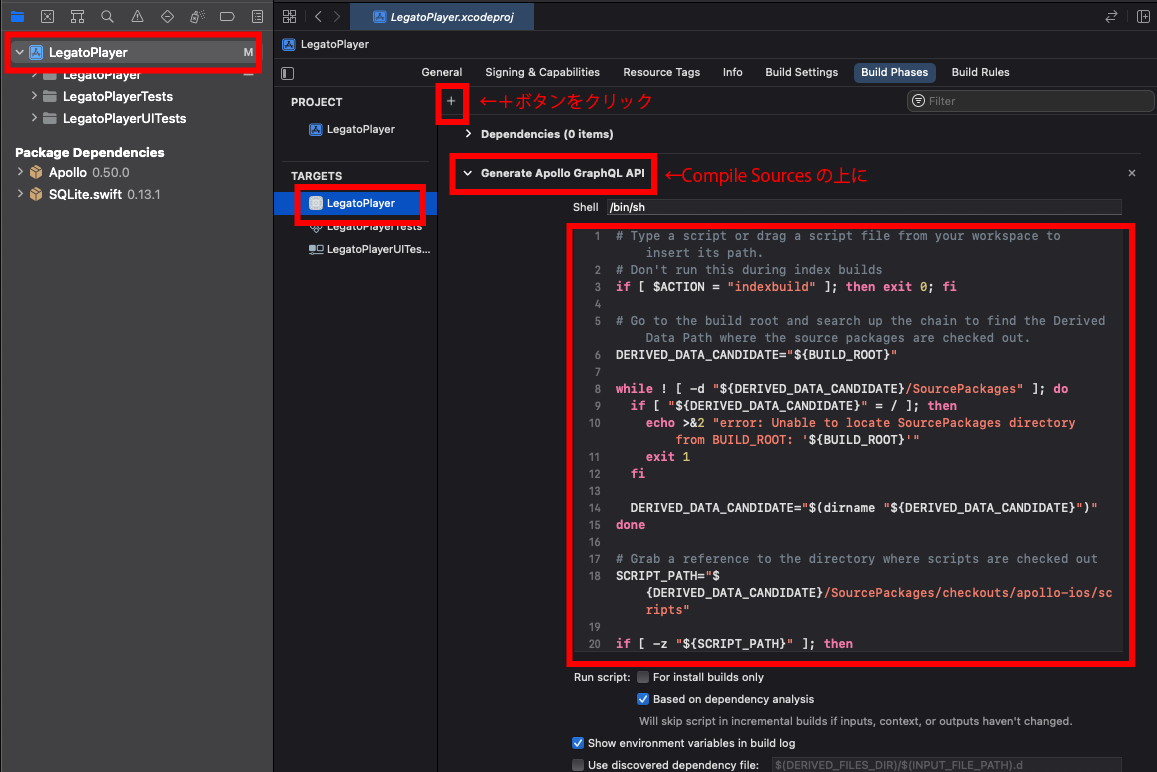Switch to the Build Phases tab
The height and width of the screenshot is (772, 1157).
pyautogui.click(x=894, y=72)
